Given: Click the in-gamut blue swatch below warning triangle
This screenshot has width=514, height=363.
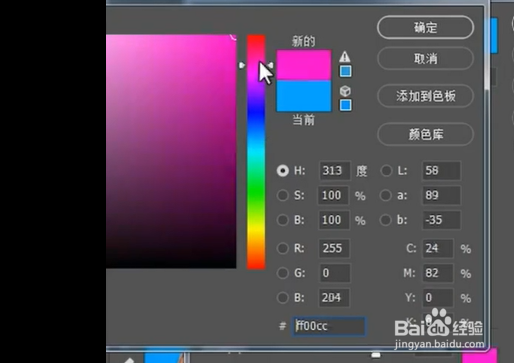Looking at the screenshot, I should point(345,71).
